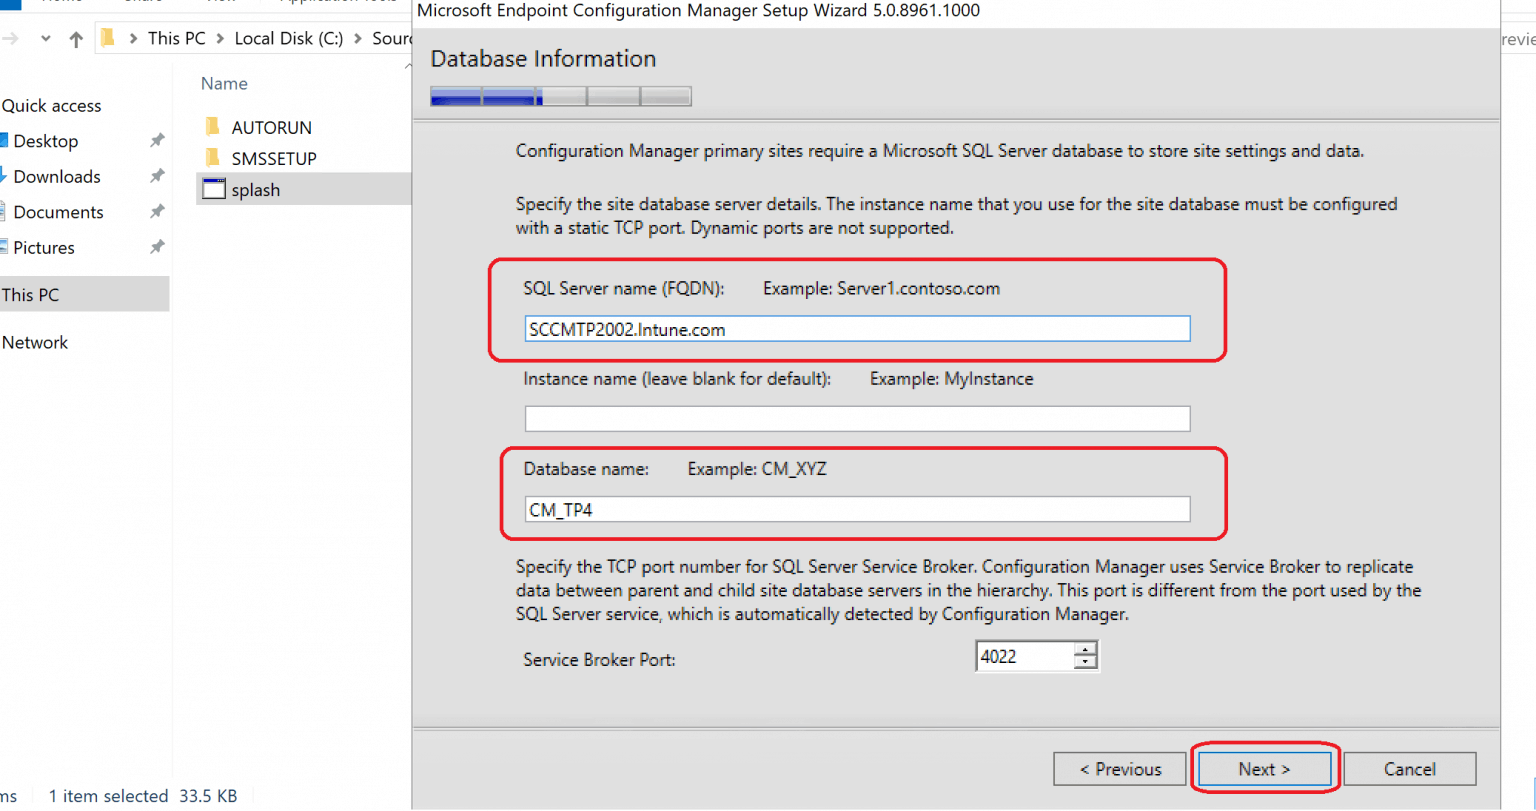This screenshot has width=1536, height=811.
Task: Expand the chevron before This PC breadcrumb
Action: pyautogui.click(x=133, y=39)
